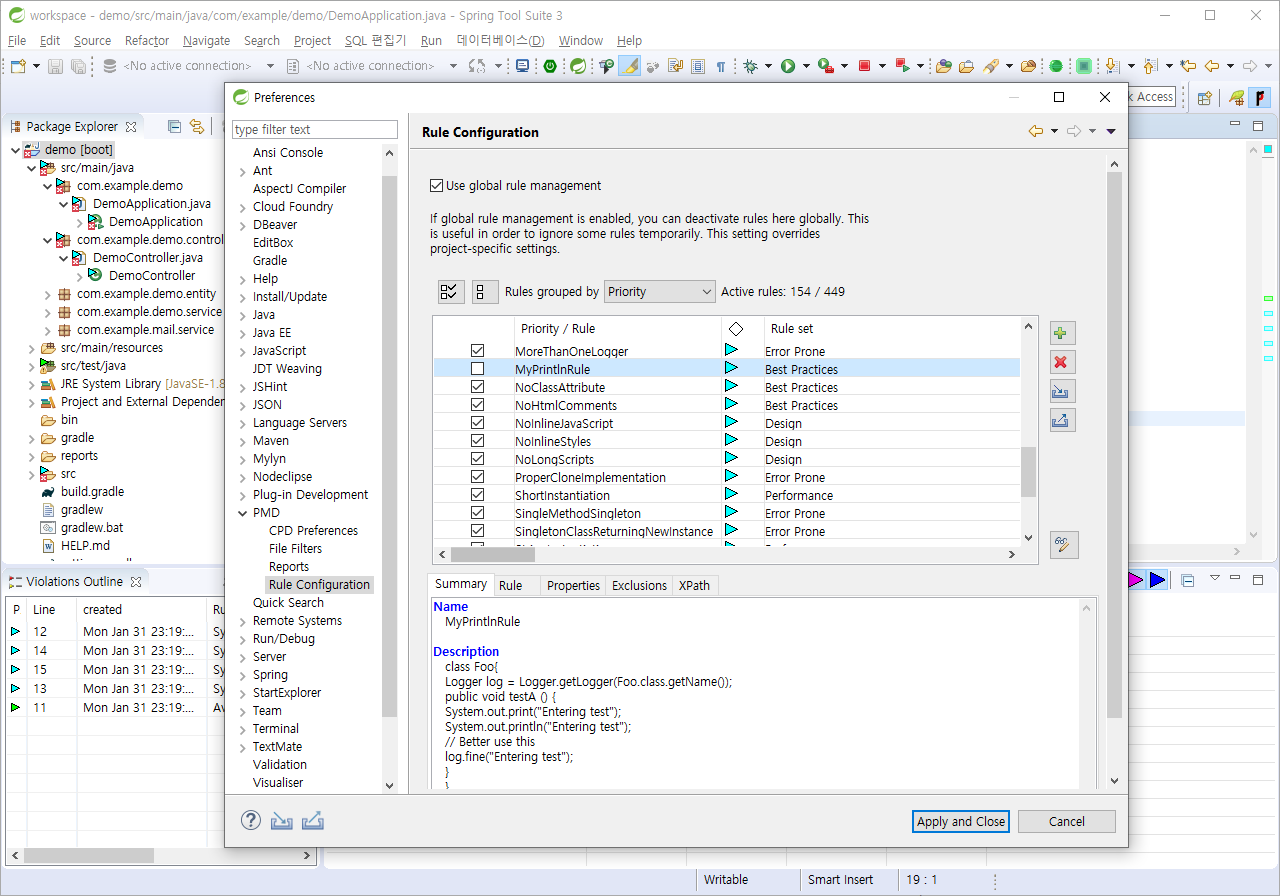Image resolution: width=1280 pixels, height=896 pixels.
Task: Click the red X remove rule icon
Action: click(x=1061, y=362)
